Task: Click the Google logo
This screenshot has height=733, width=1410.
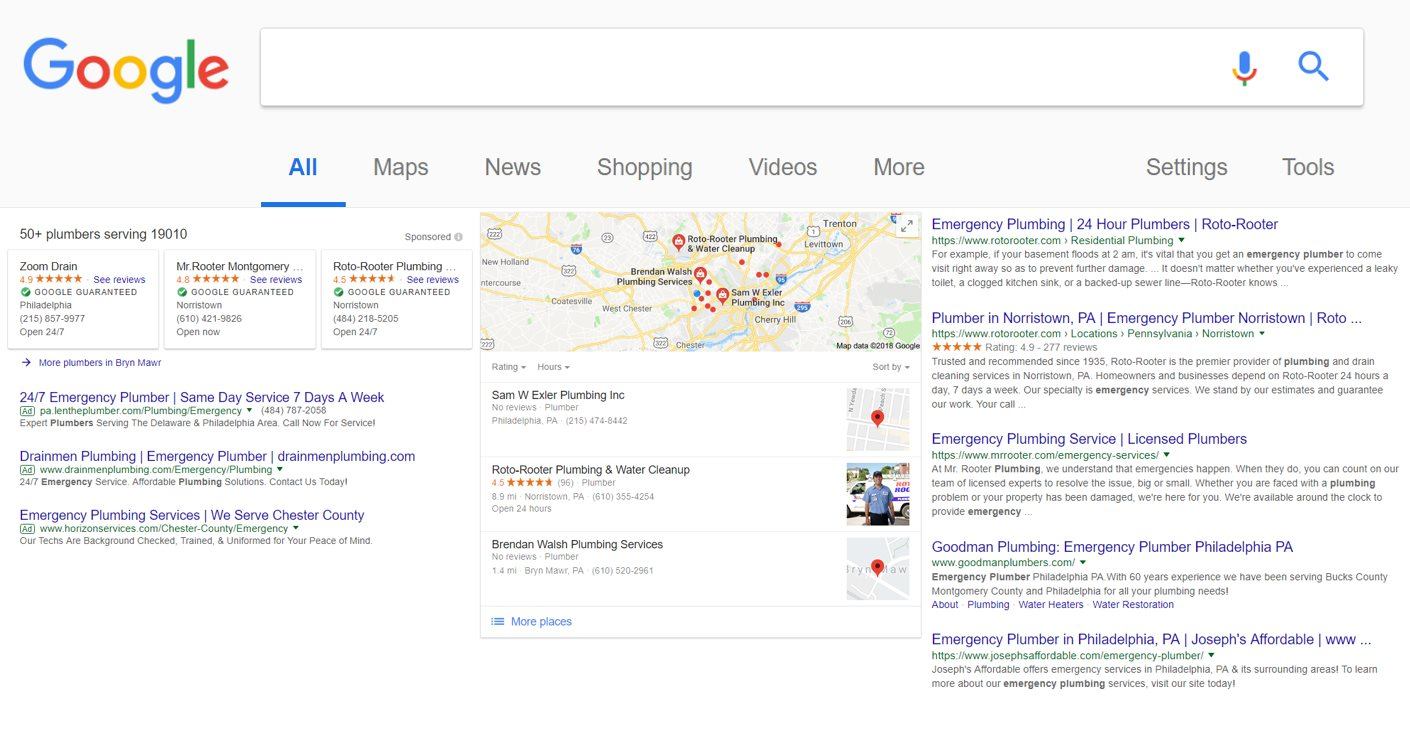Action: click(126, 70)
